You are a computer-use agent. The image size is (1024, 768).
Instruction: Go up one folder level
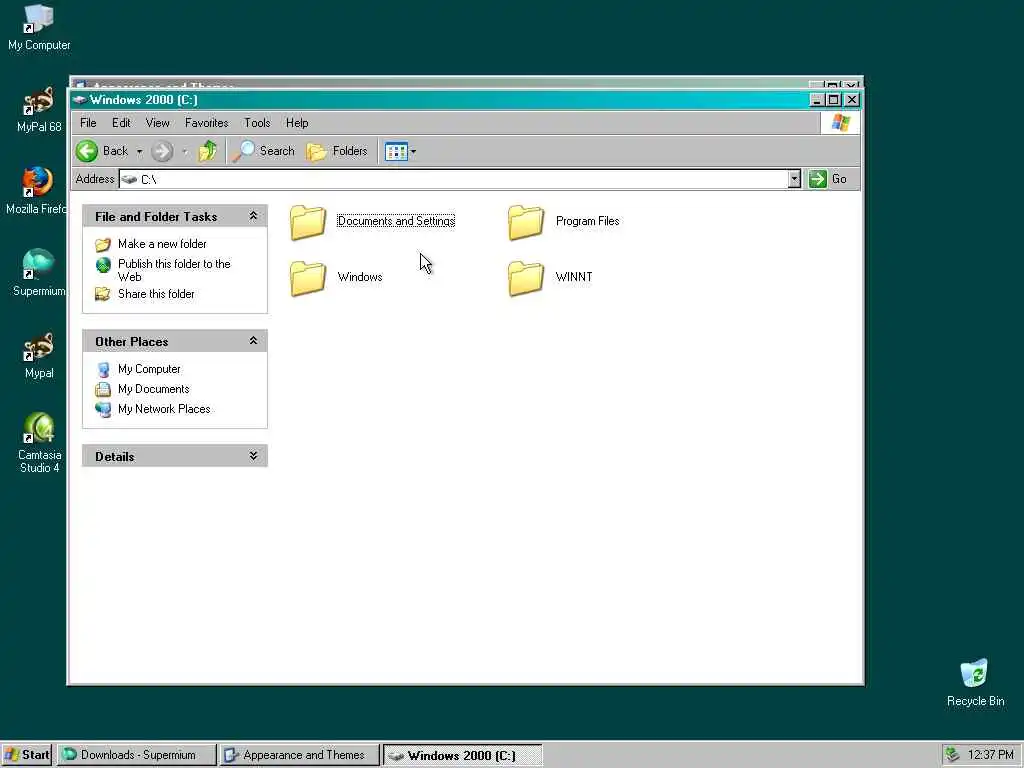[x=208, y=151]
